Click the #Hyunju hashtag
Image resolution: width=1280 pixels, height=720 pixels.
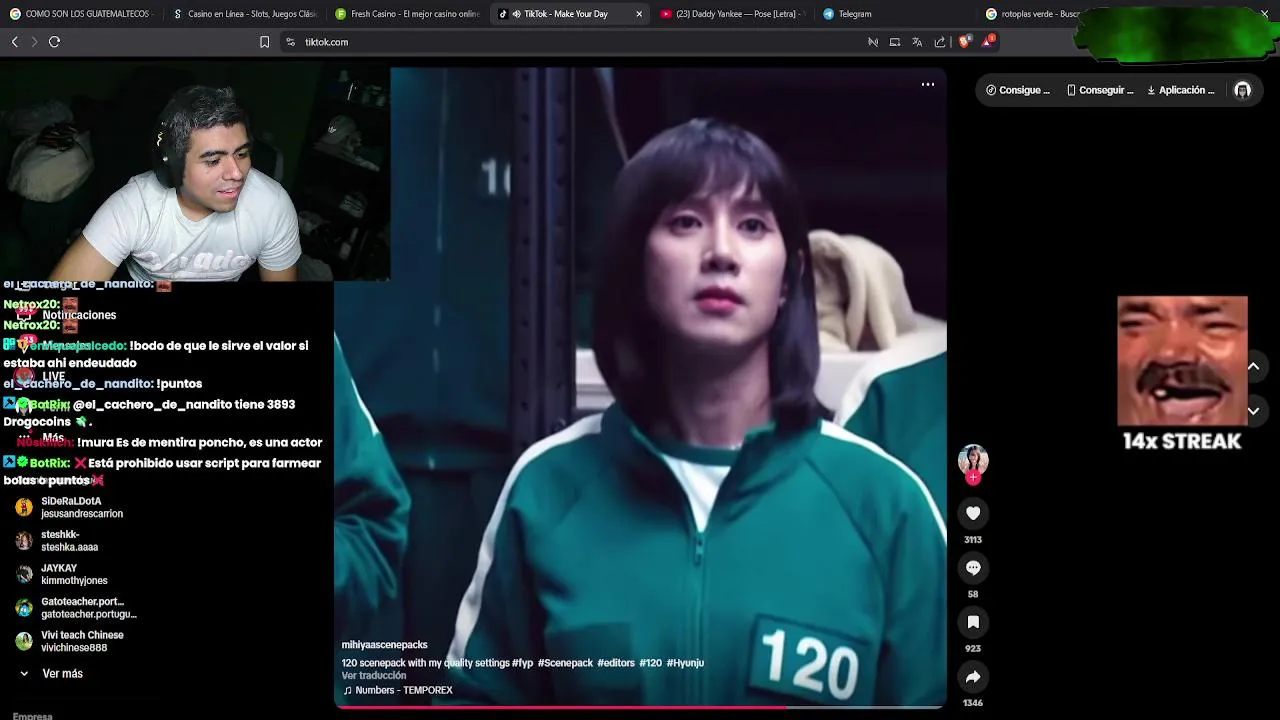685,663
